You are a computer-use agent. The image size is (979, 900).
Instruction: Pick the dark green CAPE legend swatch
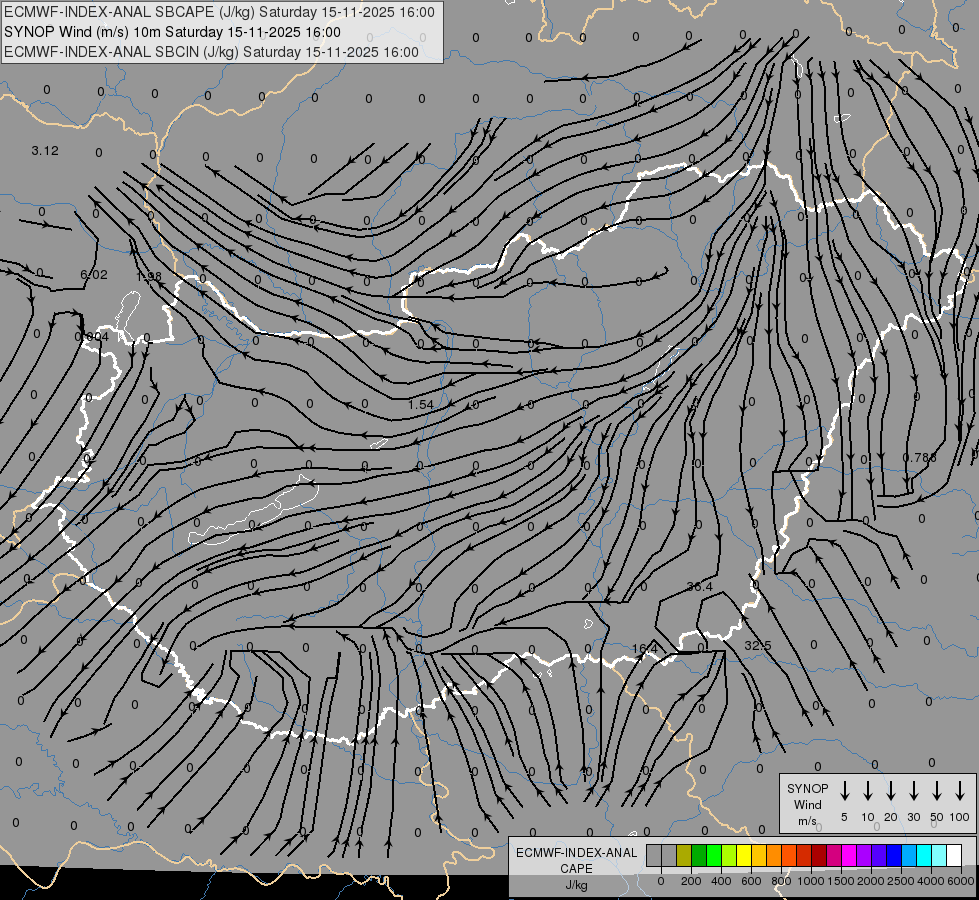coord(699,855)
